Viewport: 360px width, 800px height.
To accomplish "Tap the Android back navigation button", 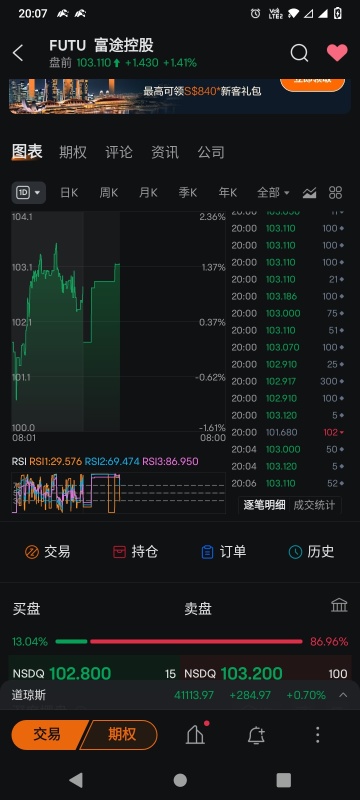I will click(x=76, y=780).
